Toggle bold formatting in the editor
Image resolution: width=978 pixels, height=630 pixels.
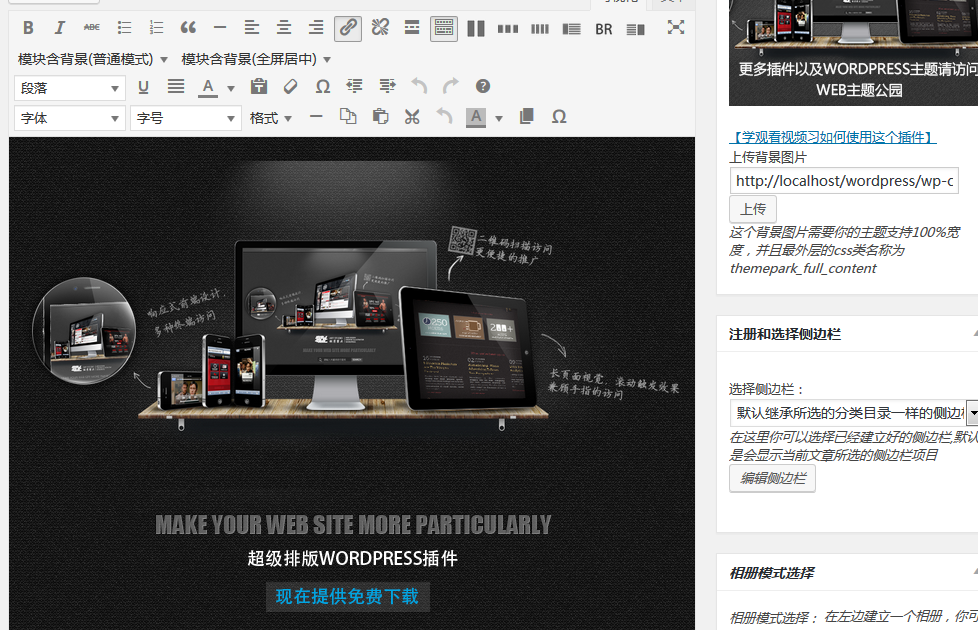(28, 28)
